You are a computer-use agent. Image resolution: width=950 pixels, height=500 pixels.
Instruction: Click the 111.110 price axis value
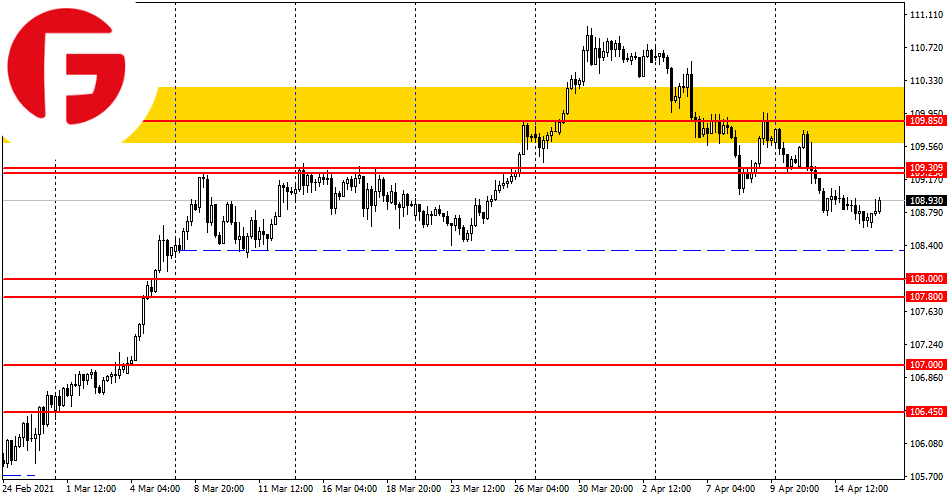925,15
